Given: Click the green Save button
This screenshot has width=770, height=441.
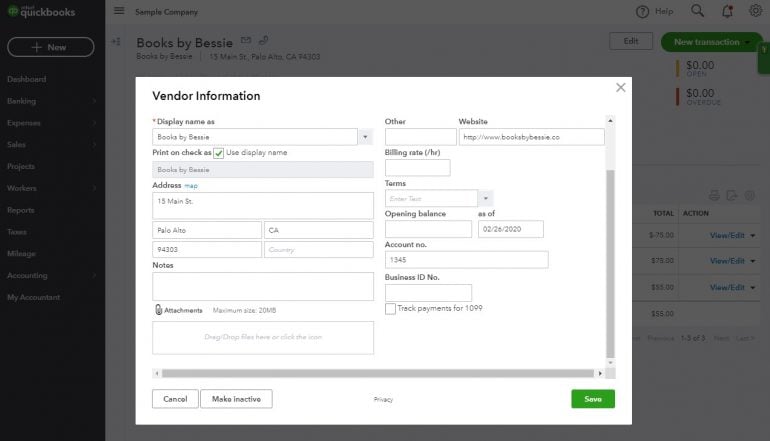Looking at the screenshot, I should (x=593, y=398).
